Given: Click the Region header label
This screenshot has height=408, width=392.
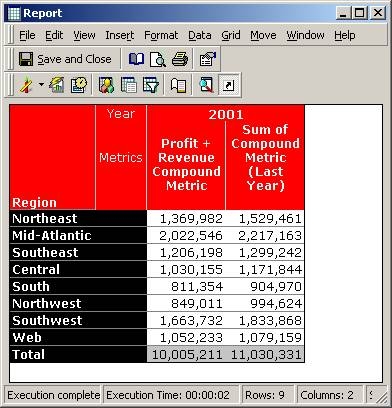Looking at the screenshot, I should pyautogui.click(x=34, y=202).
